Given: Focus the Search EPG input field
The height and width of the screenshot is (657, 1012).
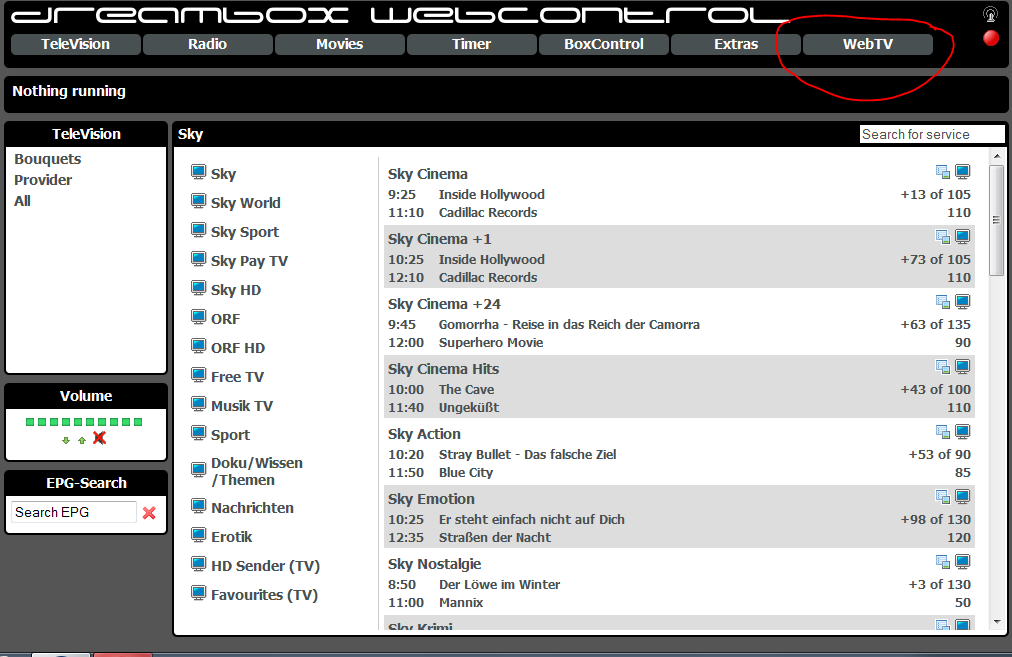Looking at the screenshot, I should 74,512.
